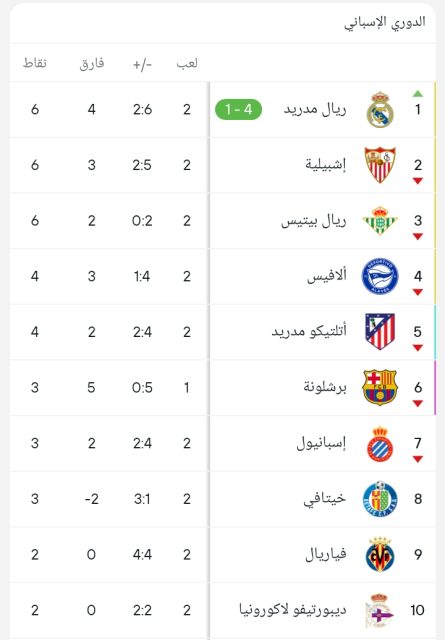This screenshot has width=445, height=640.
Task: Open the ريال مدريد team name link
Action: [x=315, y=109]
